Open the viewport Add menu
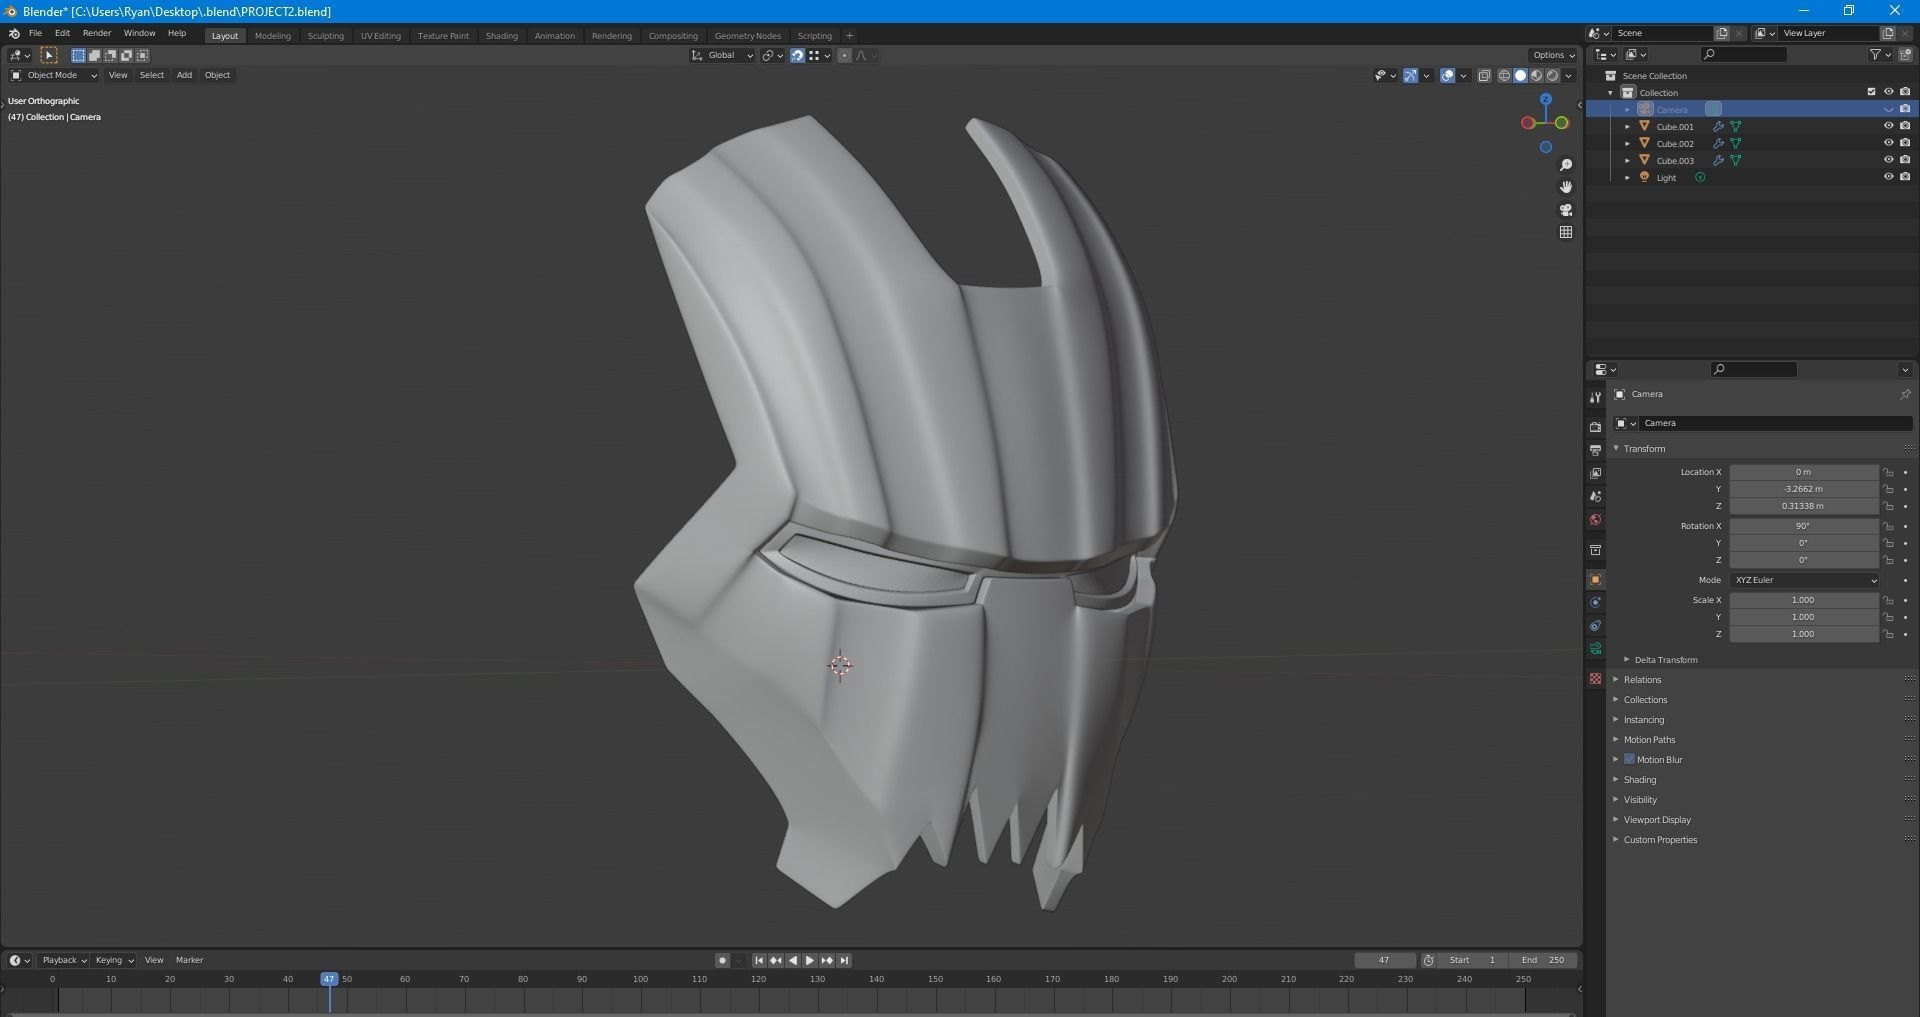Viewport: 1920px width, 1017px height. pos(184,75)
